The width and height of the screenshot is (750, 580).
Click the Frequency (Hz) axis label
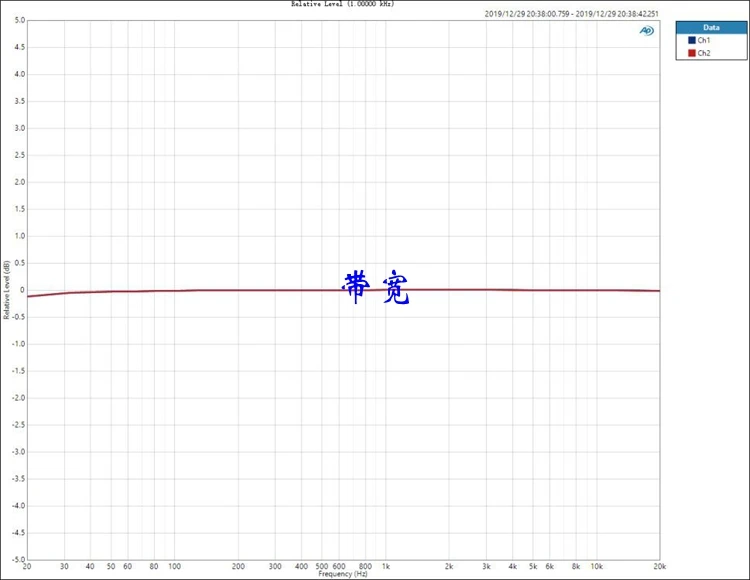[343, 574]
